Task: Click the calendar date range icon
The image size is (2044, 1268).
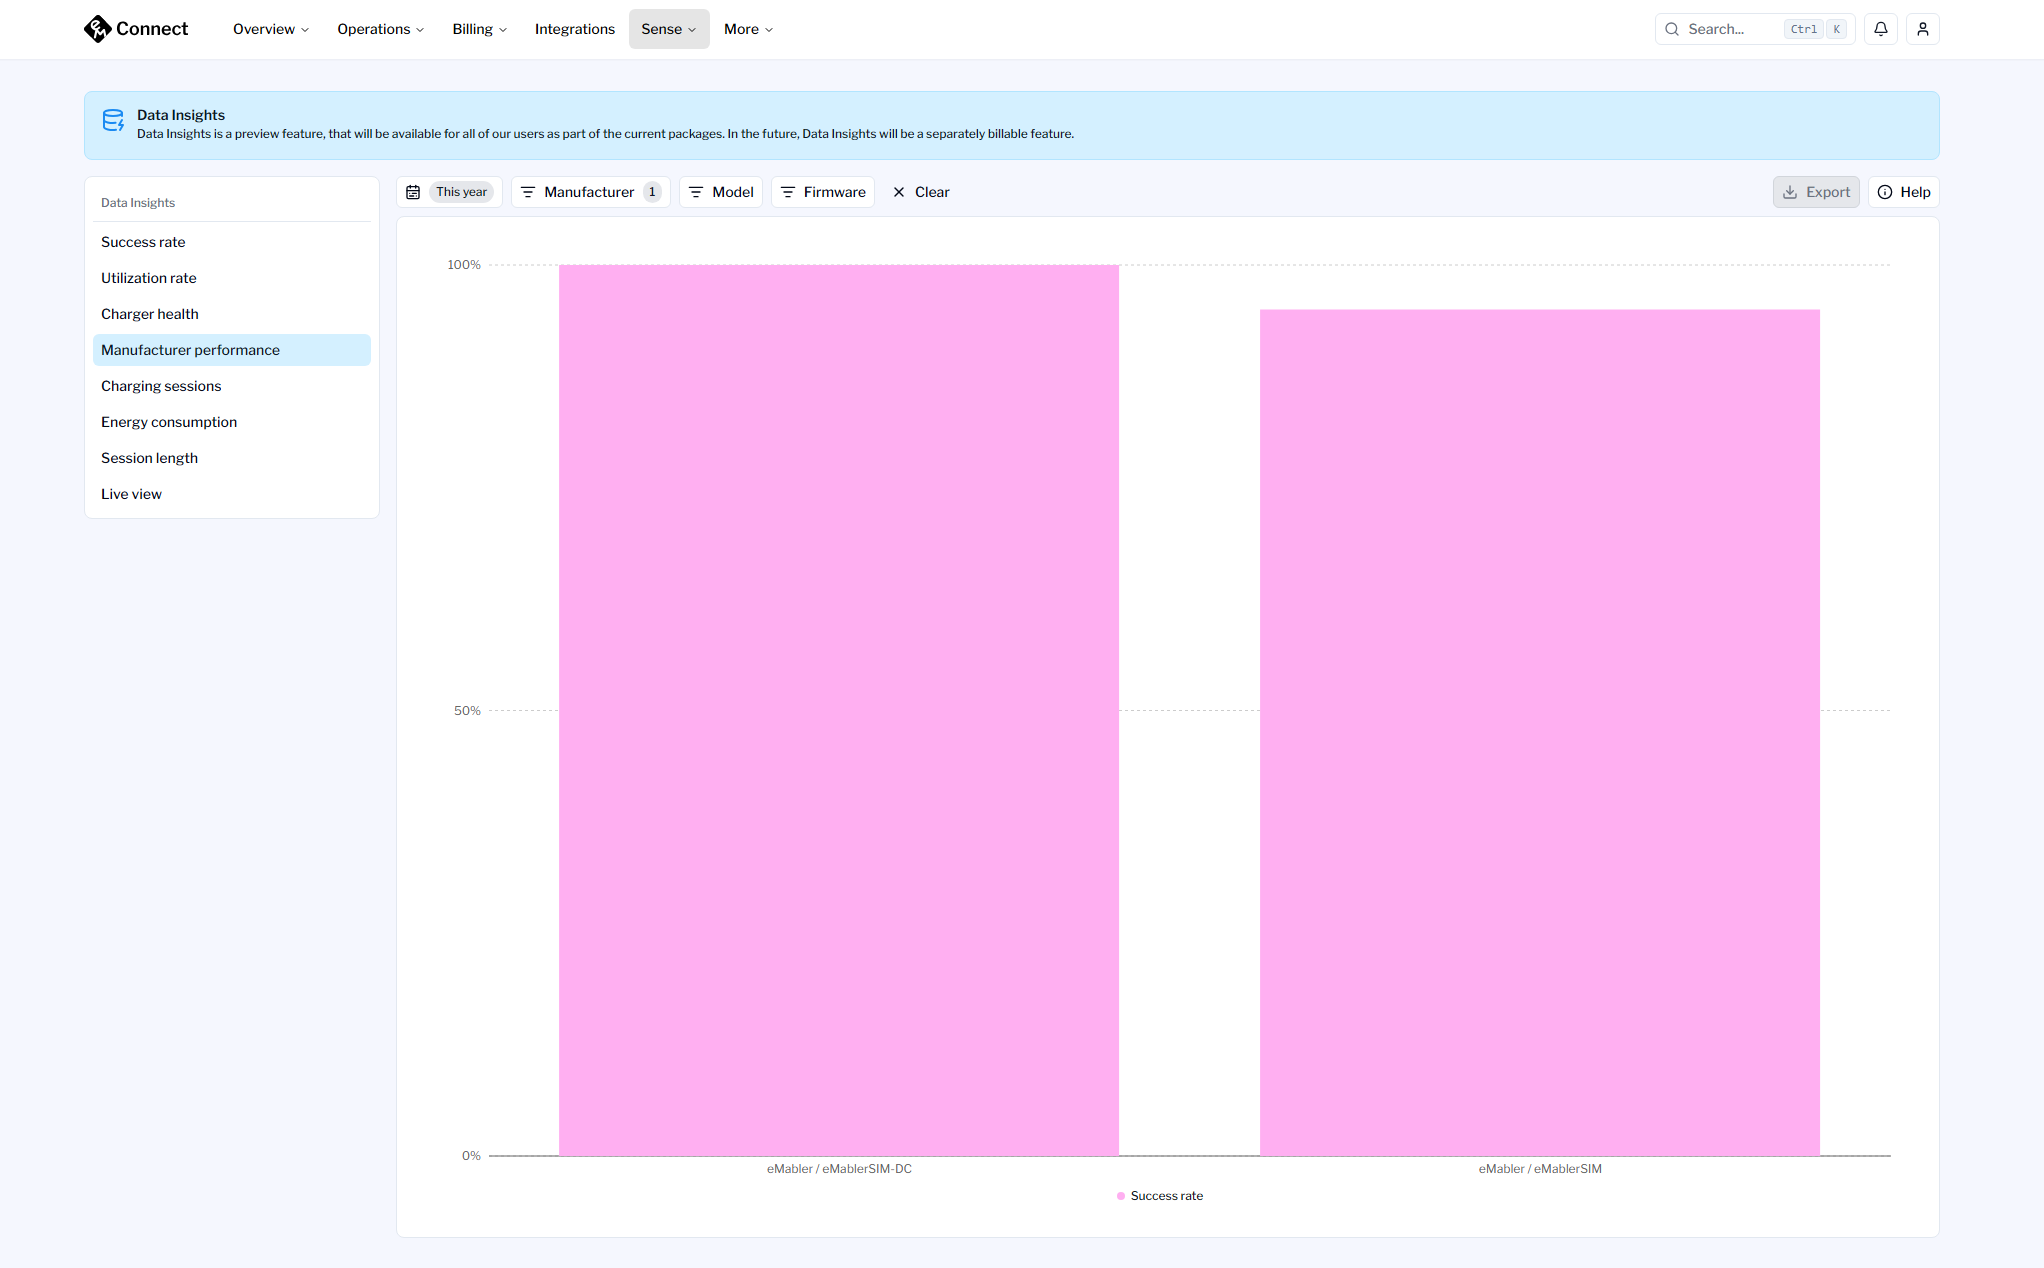Action: pyautogui.click(x=413, y=192)
